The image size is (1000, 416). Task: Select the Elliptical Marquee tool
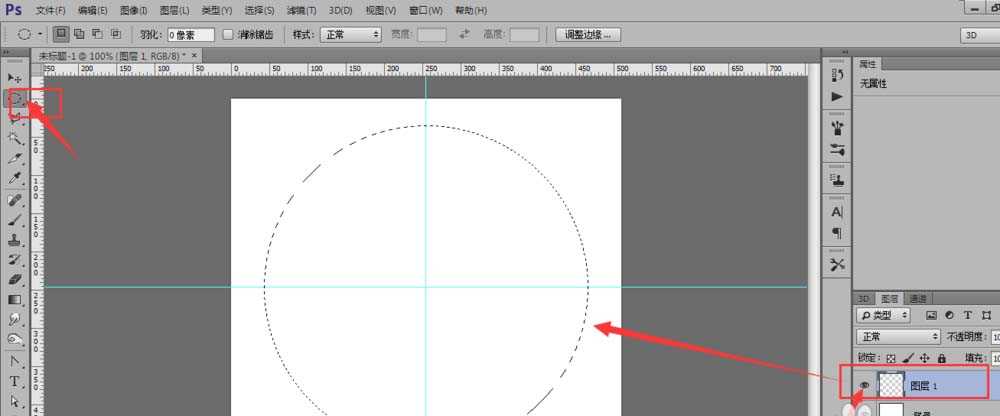pos(16,98)
